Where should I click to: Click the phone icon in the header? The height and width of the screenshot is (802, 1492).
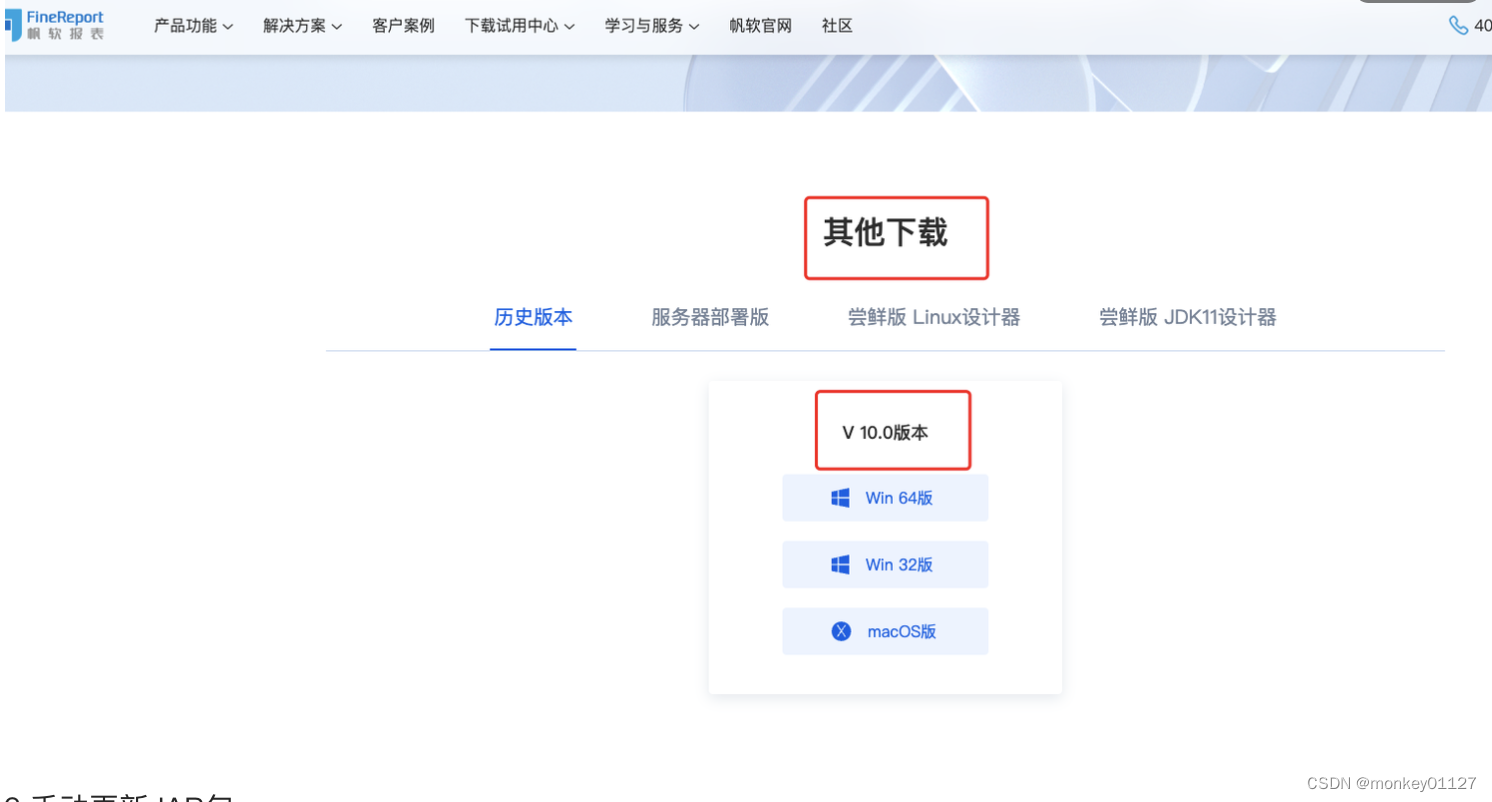[x=1459, y=25]
